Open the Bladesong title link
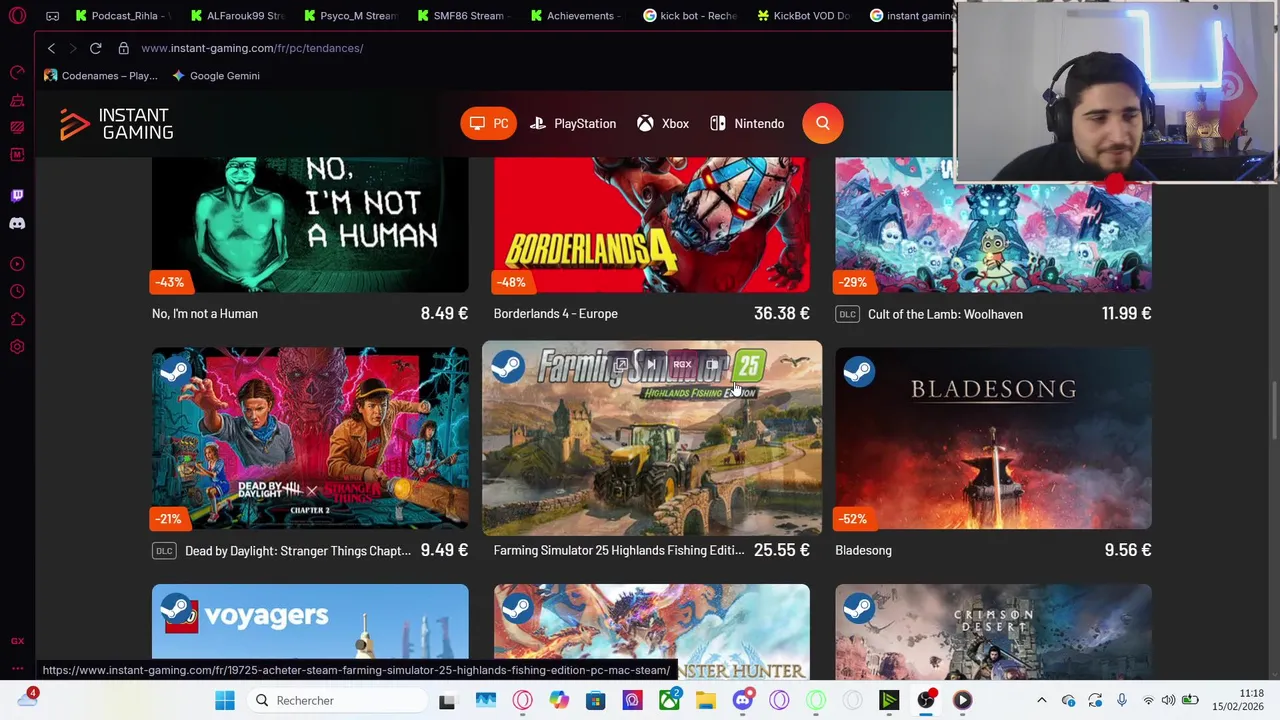The height and width of the screenshot is (720, 1280). 863,550
